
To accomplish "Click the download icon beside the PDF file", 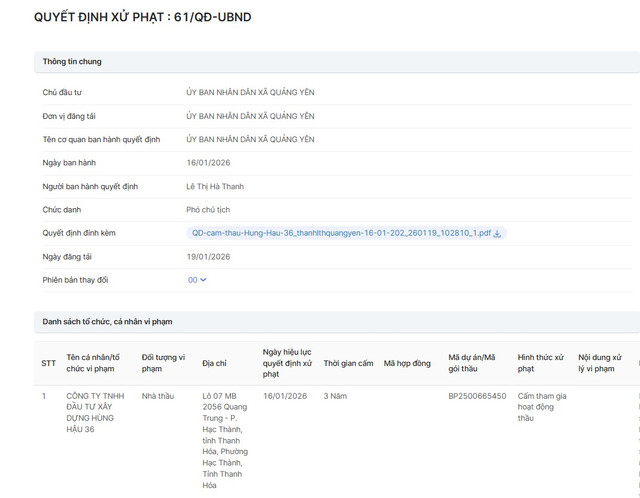I will click(x=497, y=233).
